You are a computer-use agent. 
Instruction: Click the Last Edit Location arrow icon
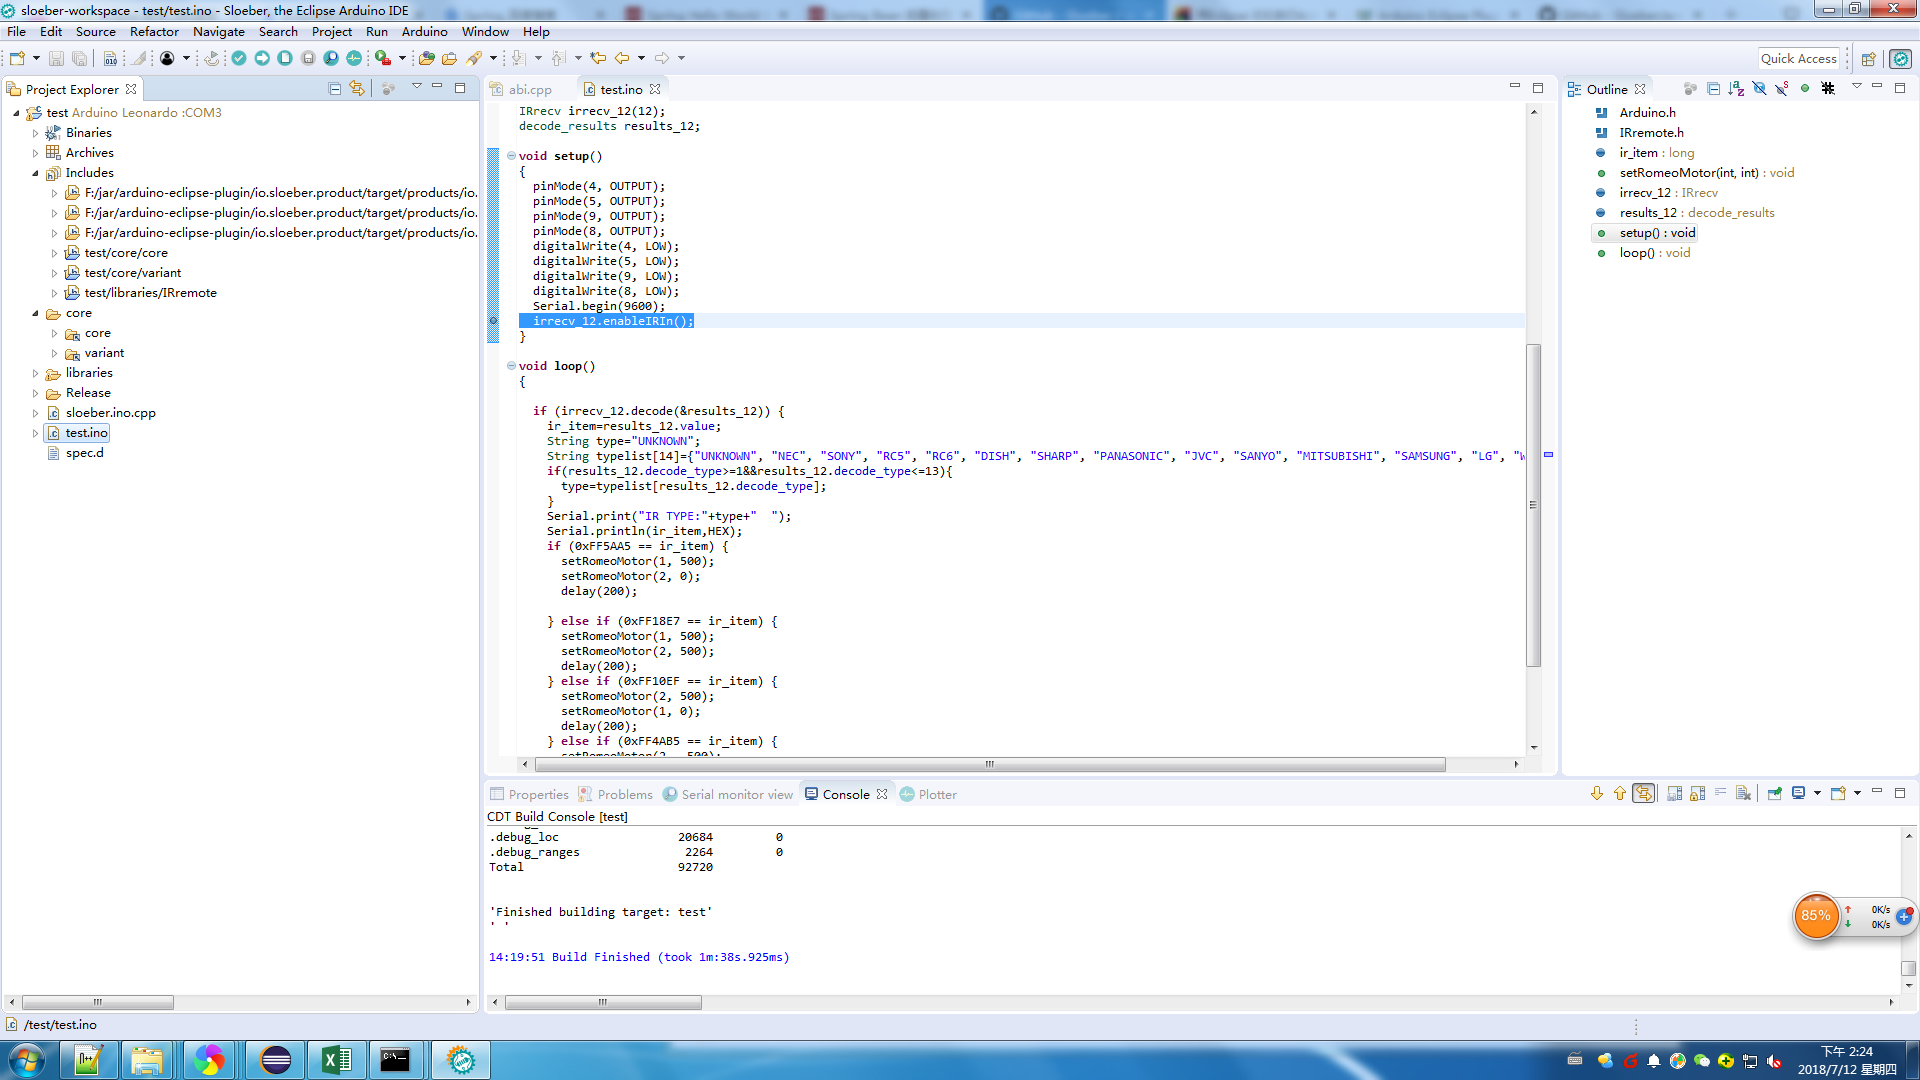coord(598,58)
